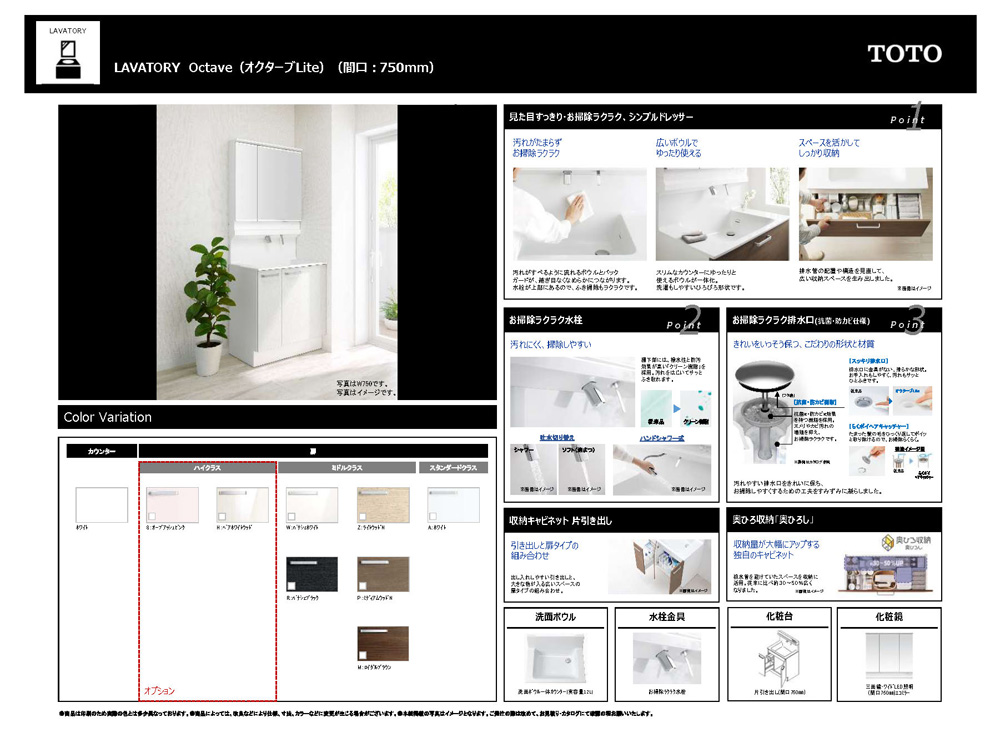Click the シャワー spray mode photo
Screen dimensions: 1000x743
533,469
